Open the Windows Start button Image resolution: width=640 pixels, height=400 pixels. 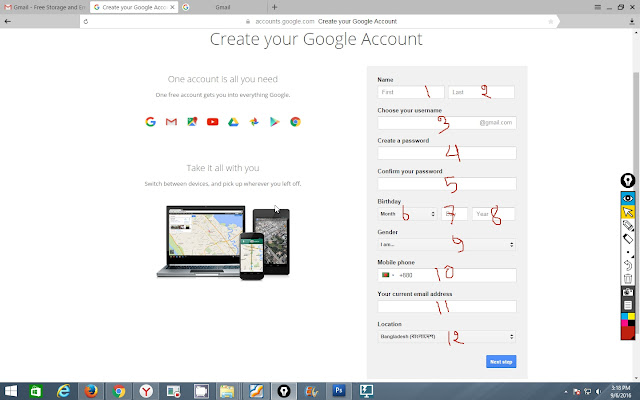click(x=11, y=391)
